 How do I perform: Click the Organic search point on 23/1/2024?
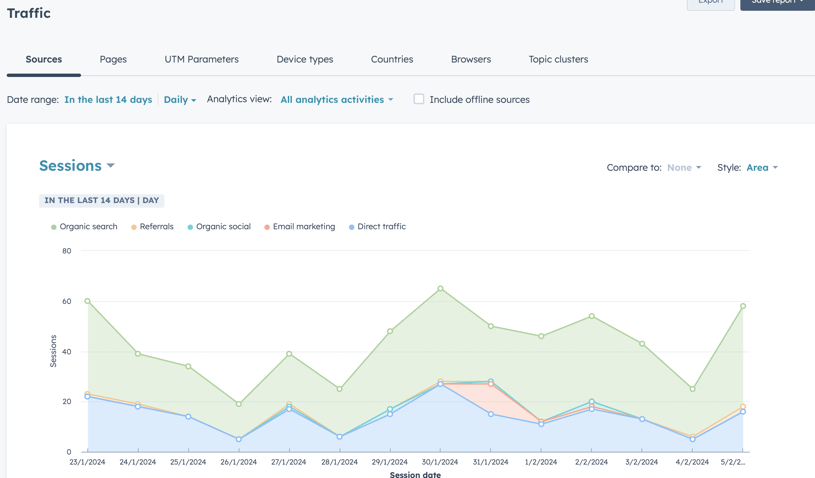87,301
